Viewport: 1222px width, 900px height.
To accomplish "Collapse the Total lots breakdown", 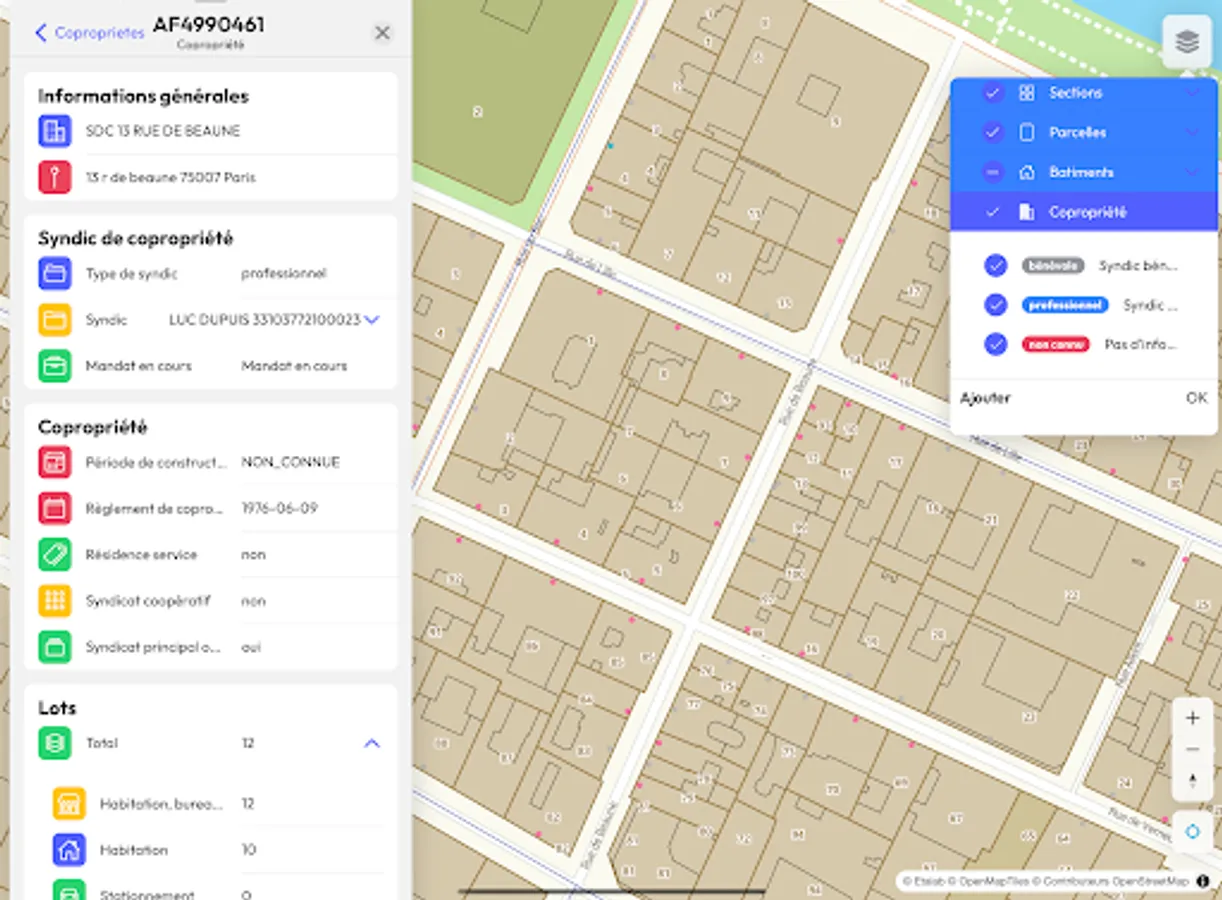I will pyautogui.click(x=372, y=743).
